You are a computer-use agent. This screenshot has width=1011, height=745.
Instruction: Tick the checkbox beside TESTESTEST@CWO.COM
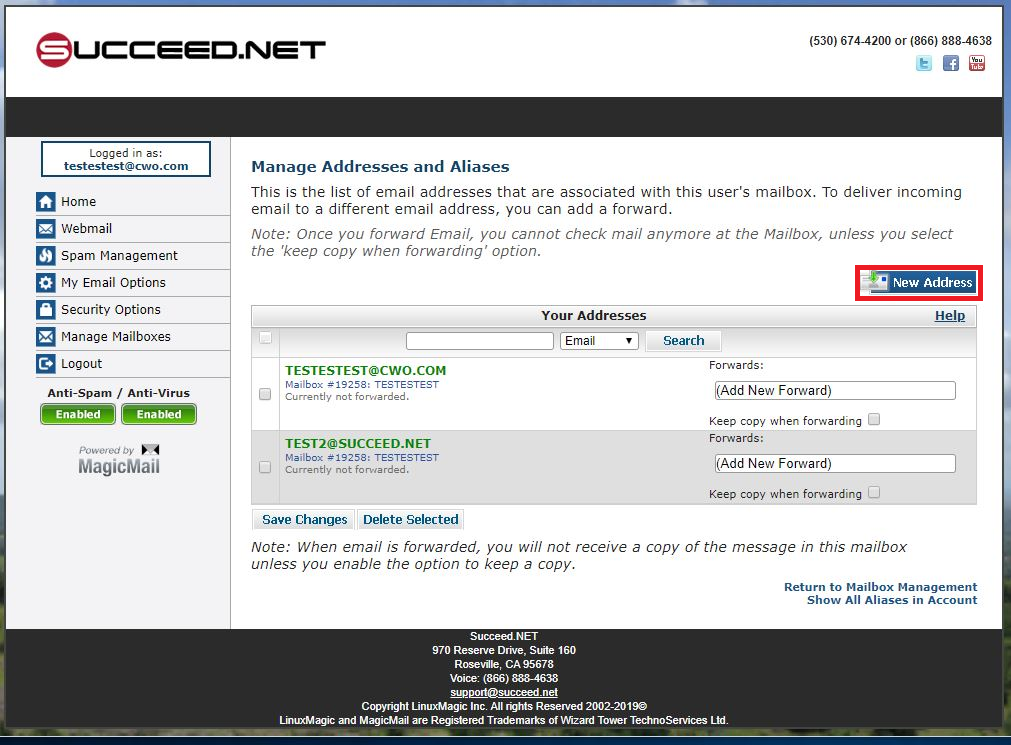(x=265, y=394)
